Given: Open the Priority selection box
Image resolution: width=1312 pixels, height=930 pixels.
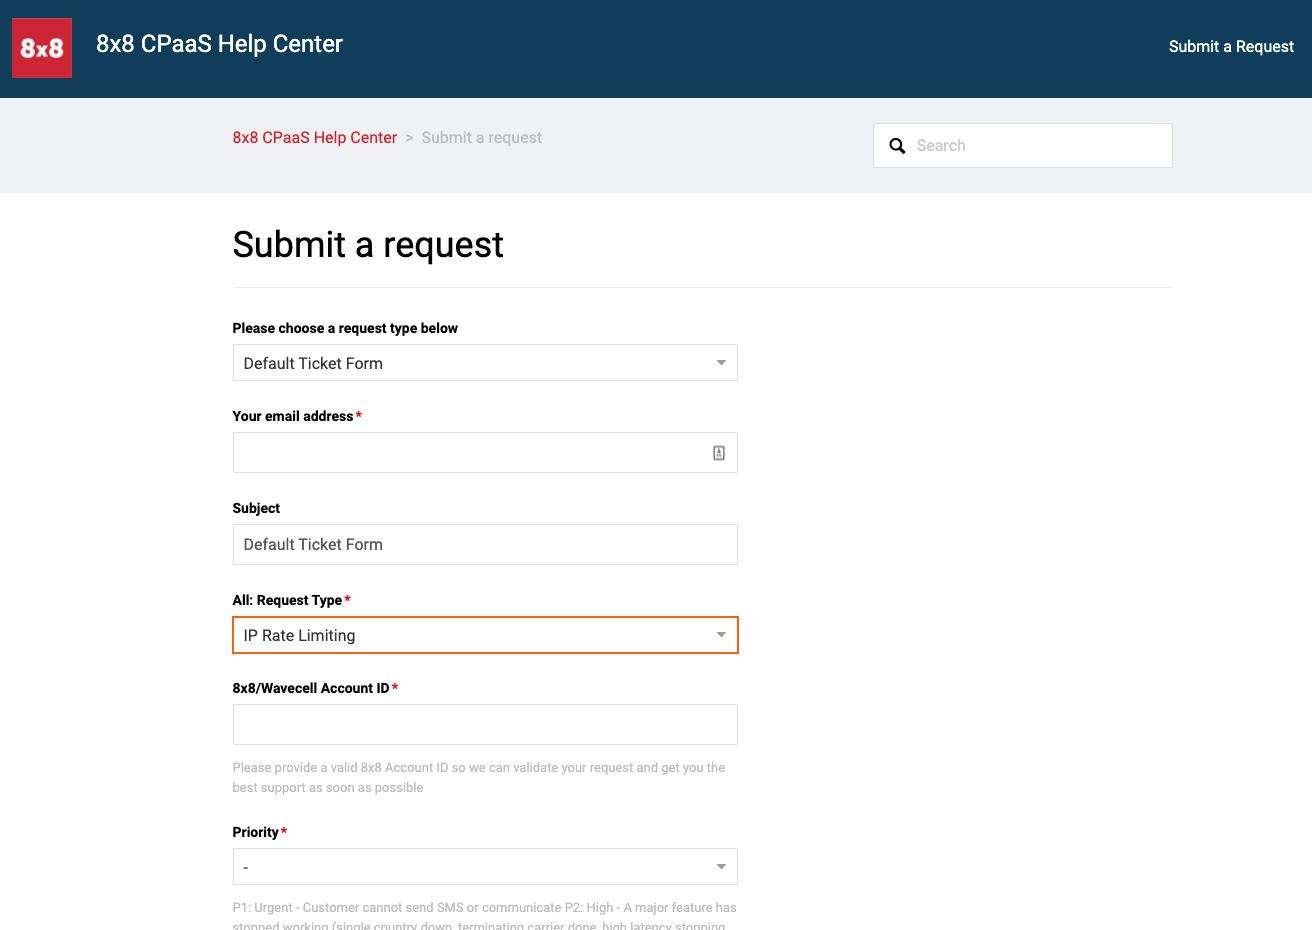Looking at the screenshot, I should coord(470,867).
